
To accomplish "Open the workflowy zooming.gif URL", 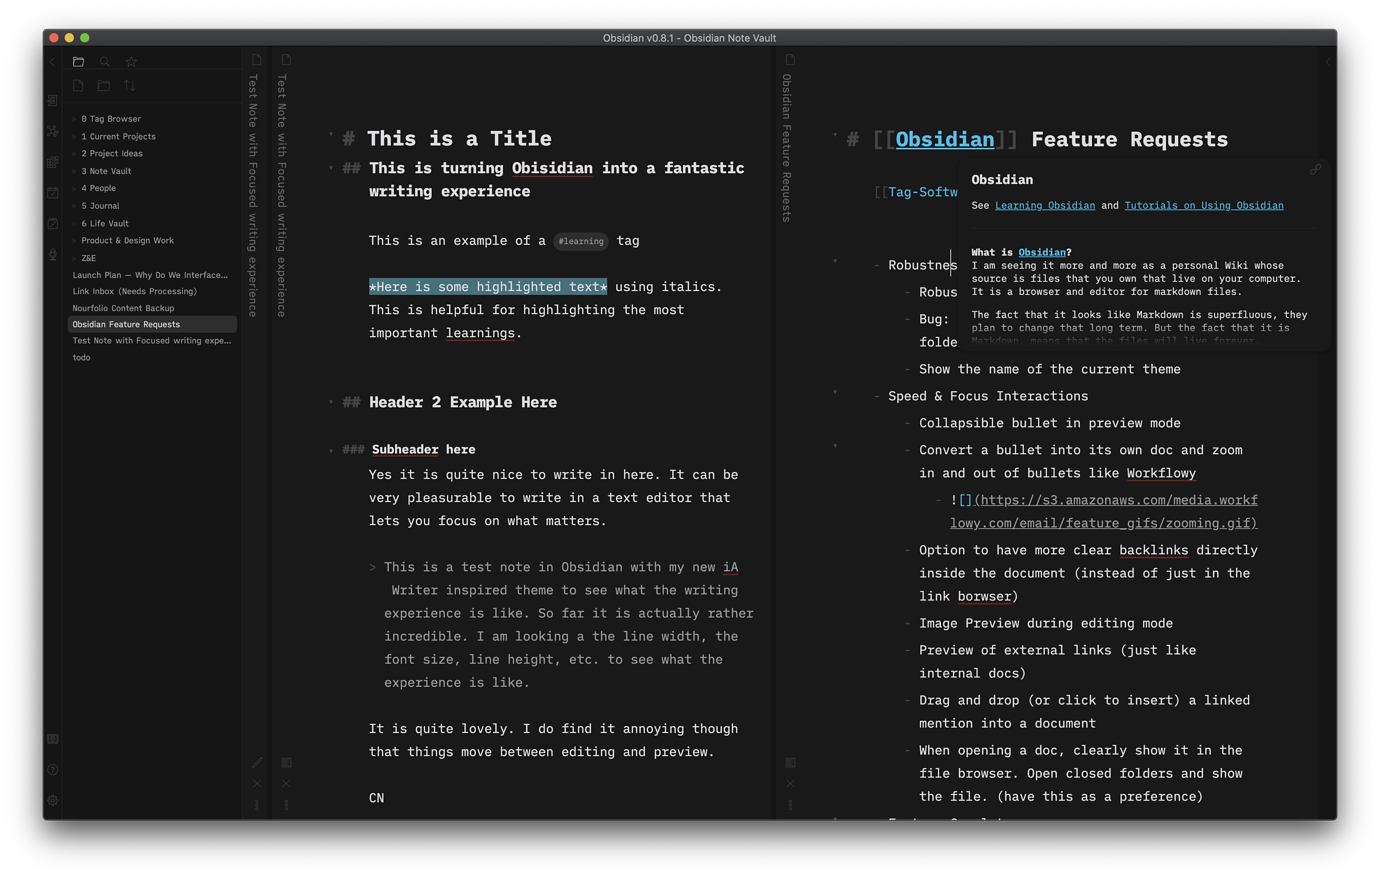I will [1104, 511].
